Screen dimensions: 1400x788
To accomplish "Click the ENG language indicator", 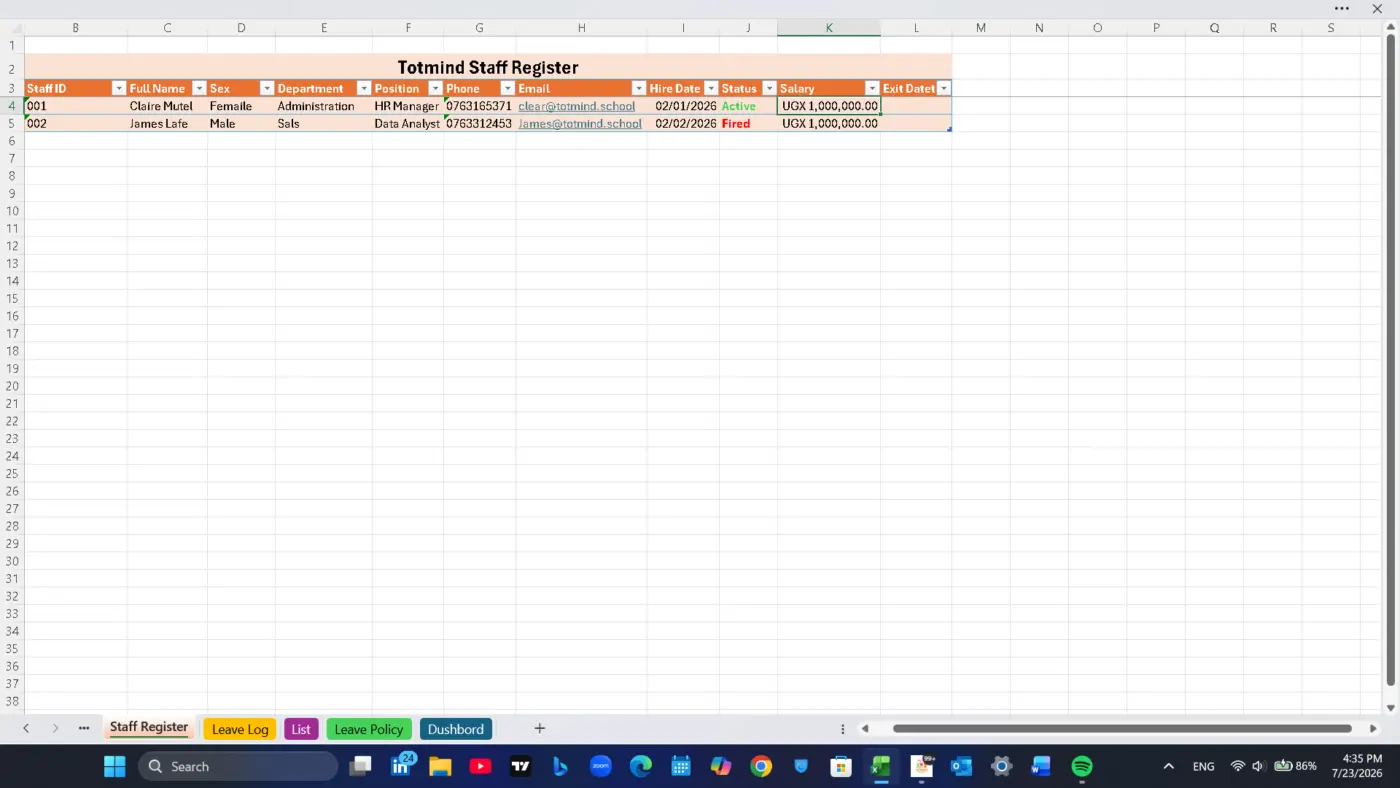I will 1204,767.
